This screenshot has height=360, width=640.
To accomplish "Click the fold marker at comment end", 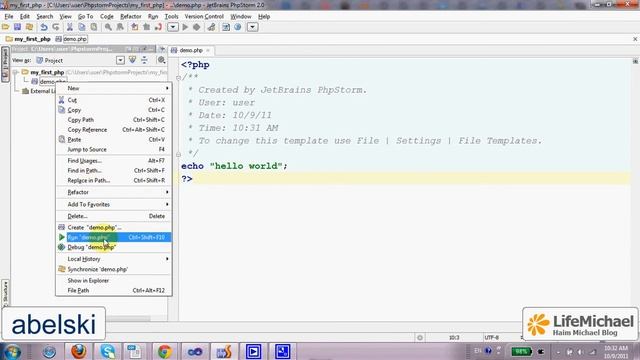I will click(x=178, y=154).
